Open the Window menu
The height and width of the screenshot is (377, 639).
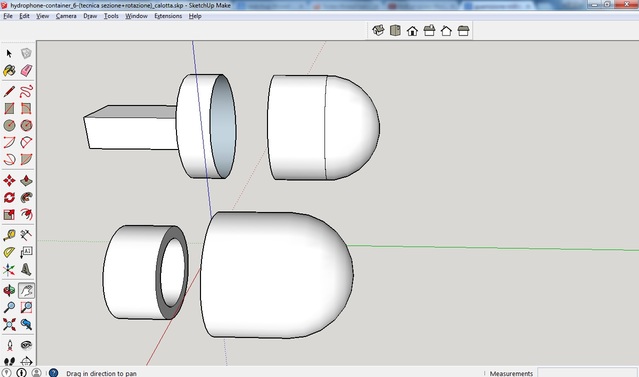pos(136,16)
